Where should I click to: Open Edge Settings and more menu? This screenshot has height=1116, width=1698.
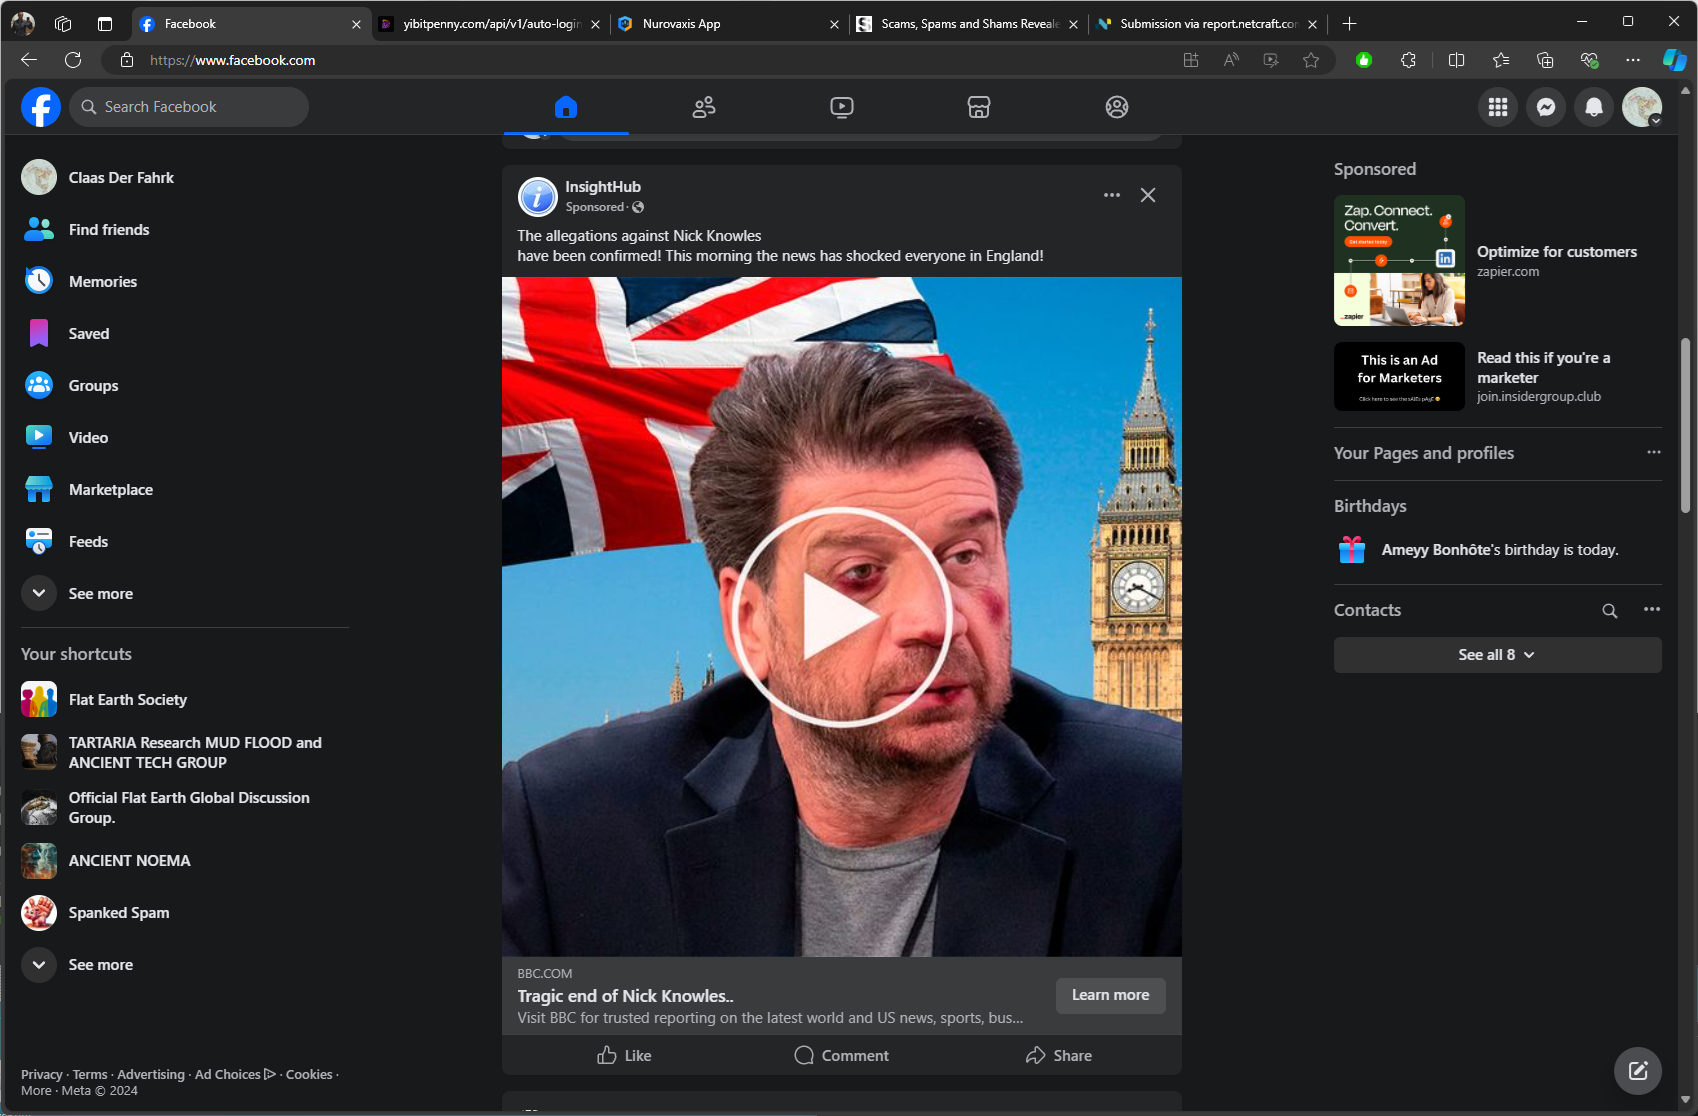point(1633,60)
